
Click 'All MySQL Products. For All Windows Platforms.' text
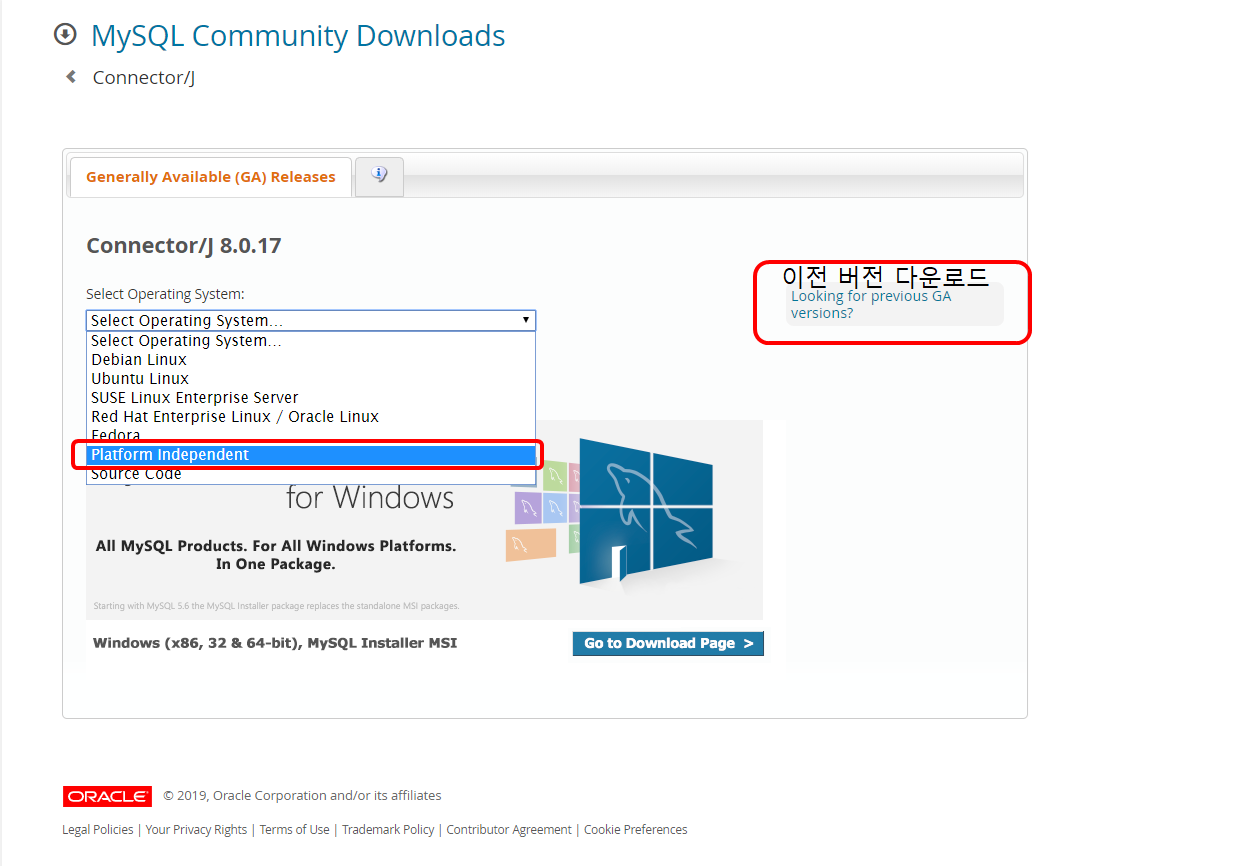pyautogui.click(x=276, y=546)
